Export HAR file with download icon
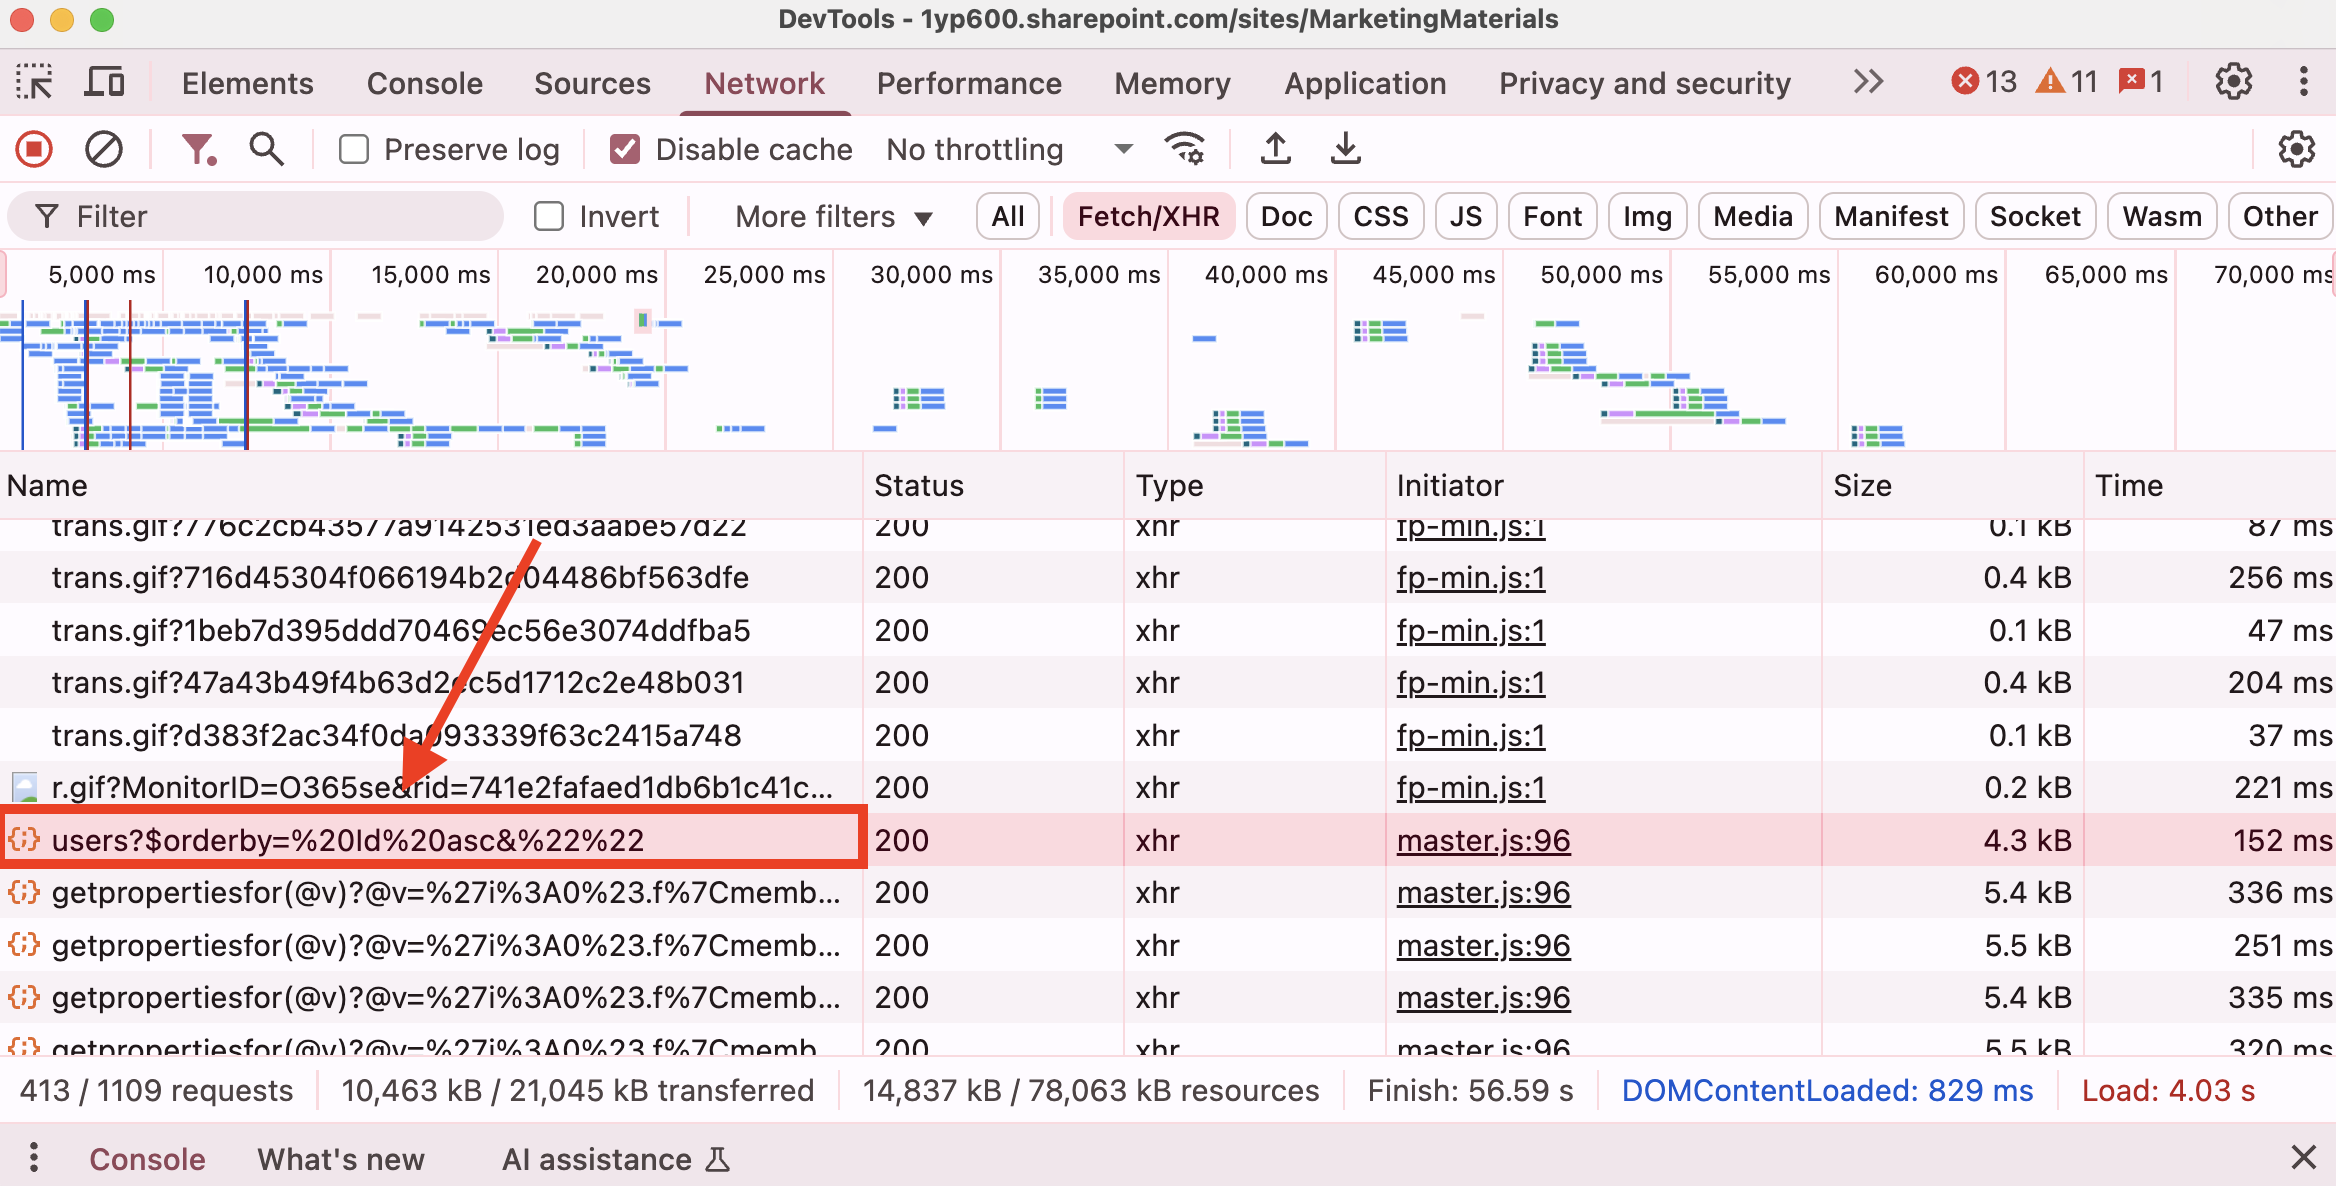This screenshot has height=1186, width=2336. [1346, 150]
